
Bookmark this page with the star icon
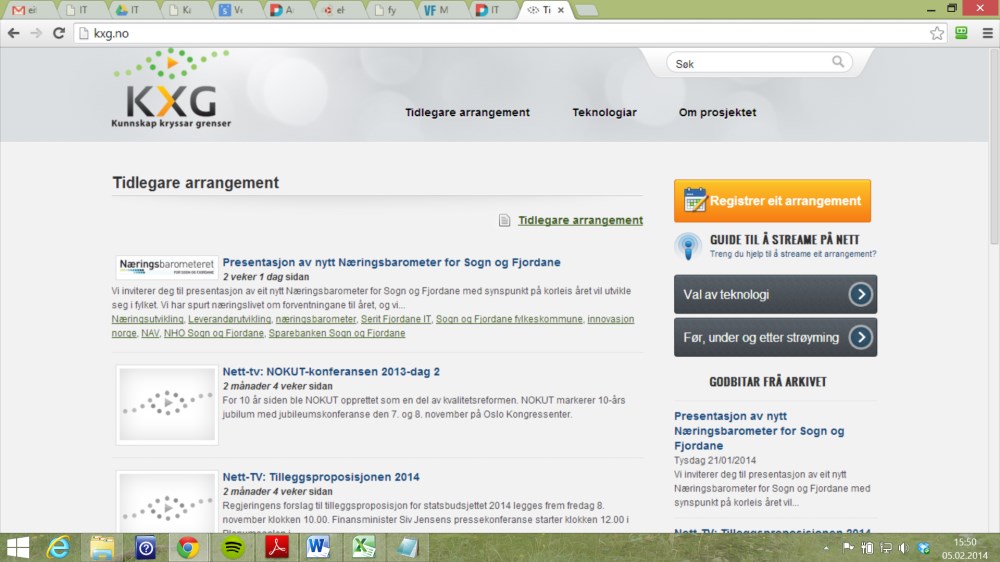[x=936, y=33]
